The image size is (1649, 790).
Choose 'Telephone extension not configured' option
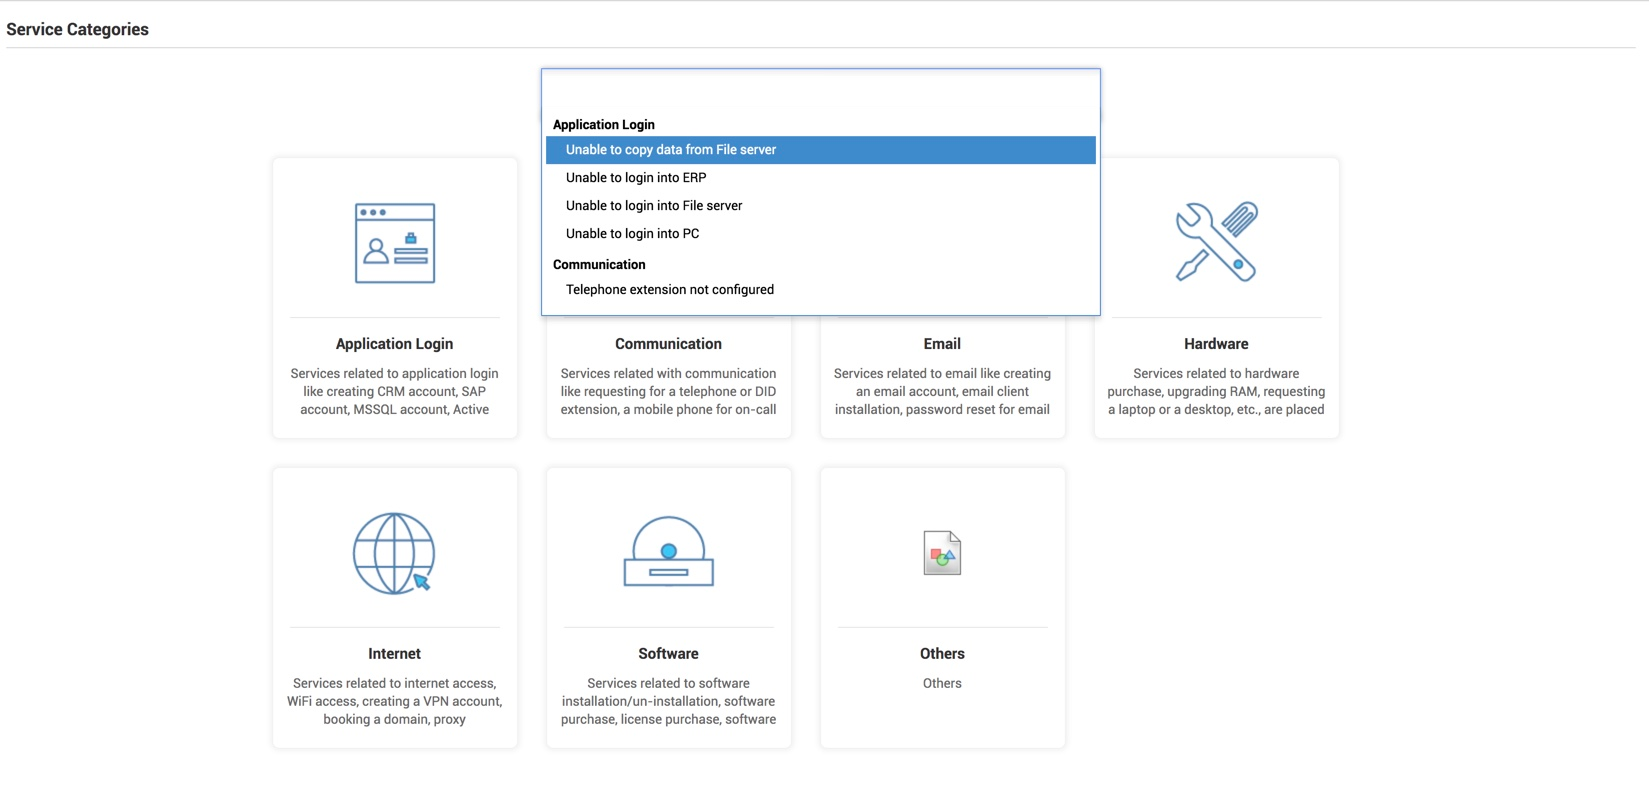[x=821, y=290]
